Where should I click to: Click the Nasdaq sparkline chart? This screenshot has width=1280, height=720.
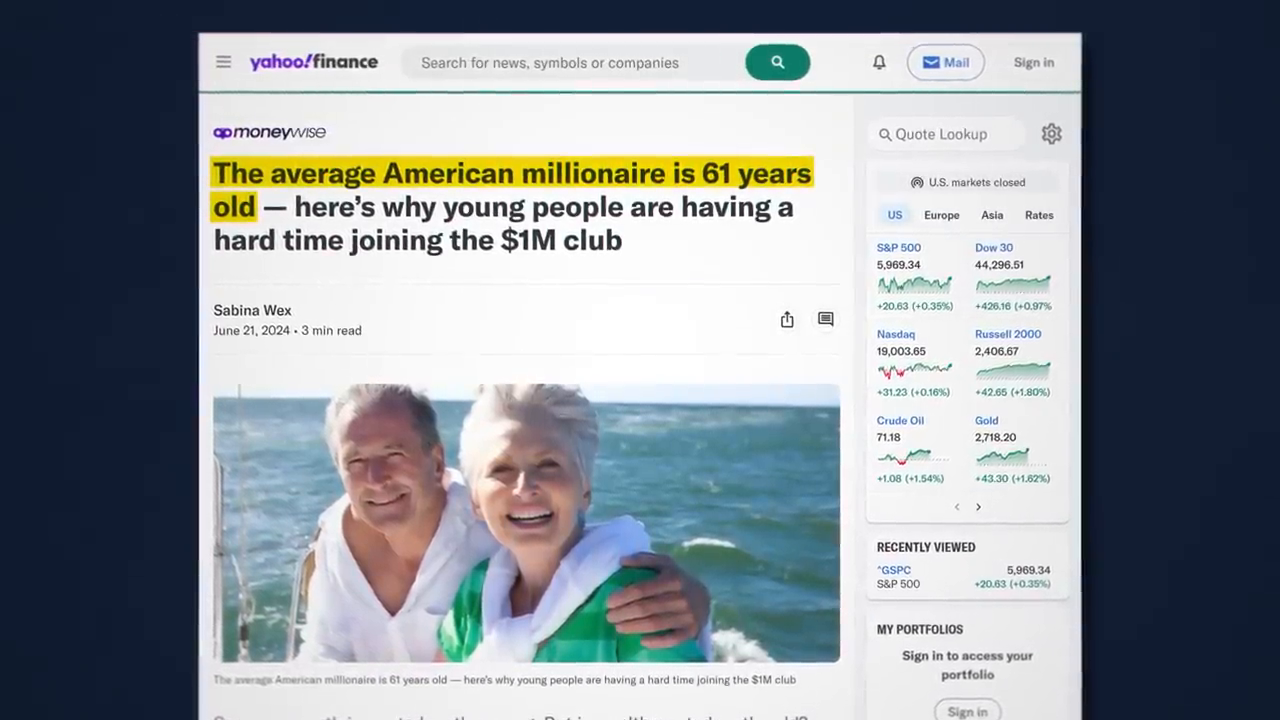coord(914,371)
